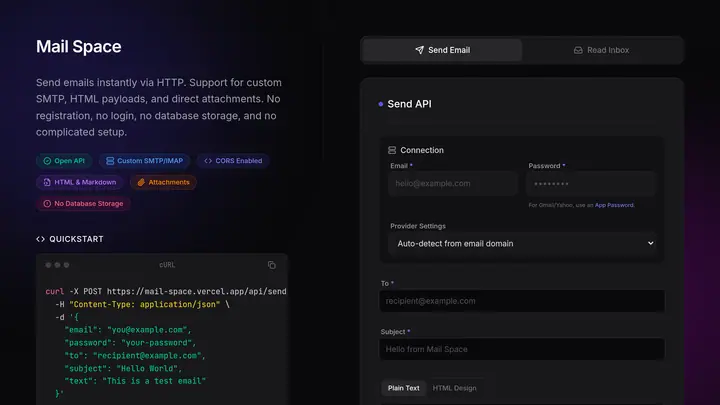The image size is (720, 405).
Task: Click the Quickstart code brackets icon
Action: (x=40, y=239)
